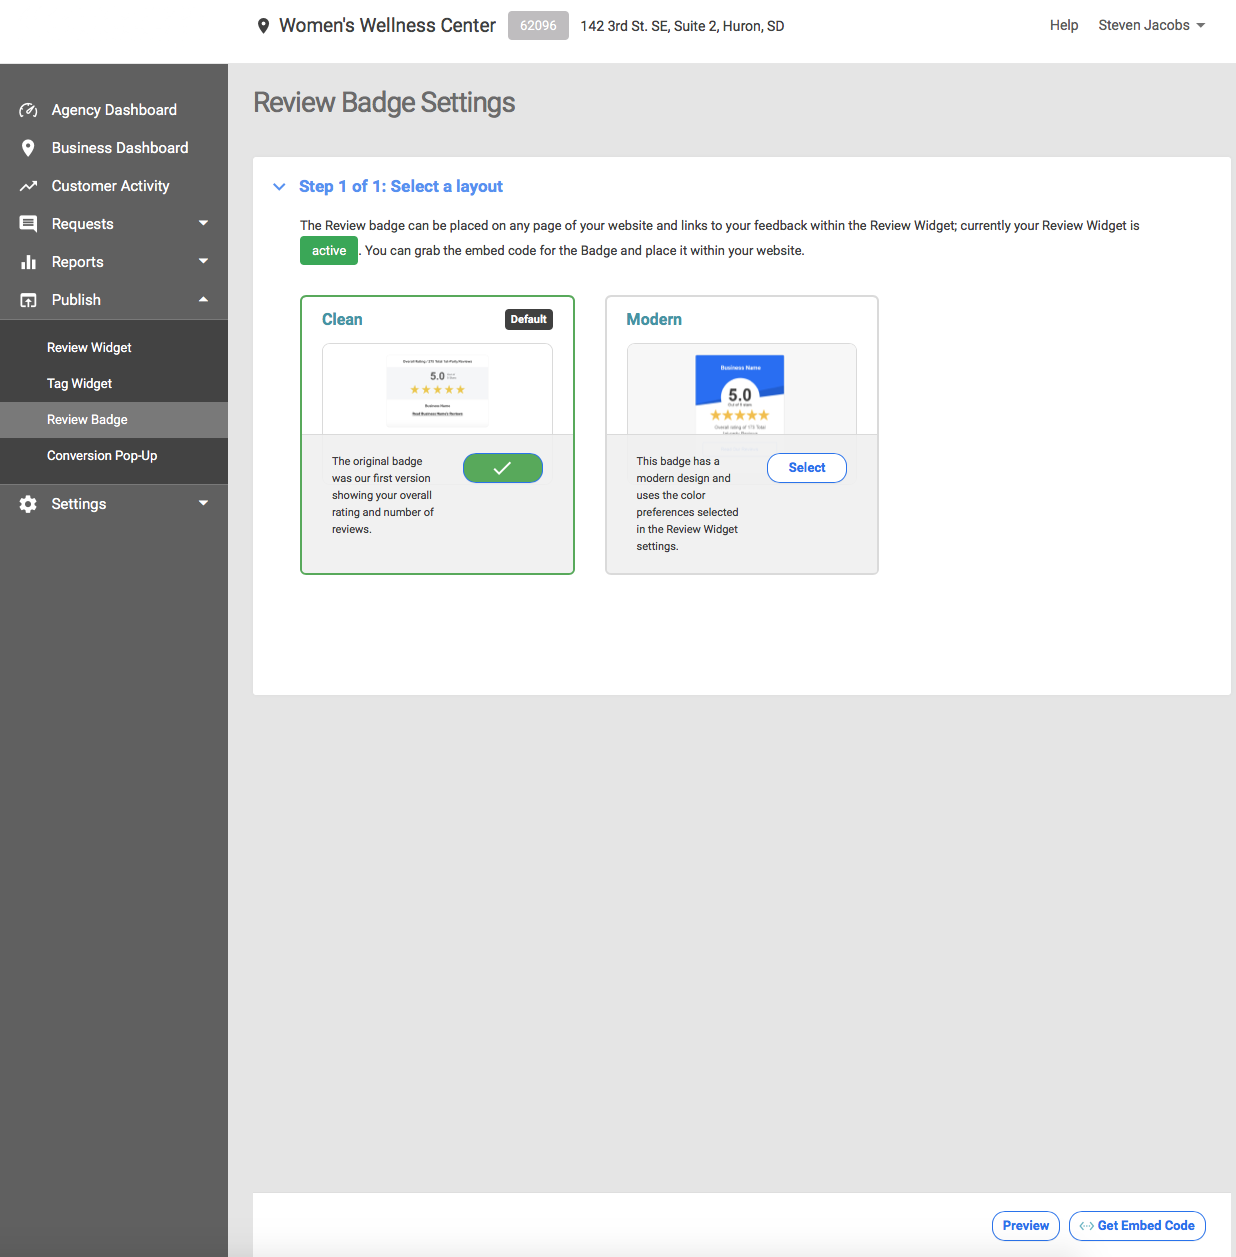Click the Requests chat icon
Screen dimensions: 1236x1257
pyautogui.click(x=28, y=224)
